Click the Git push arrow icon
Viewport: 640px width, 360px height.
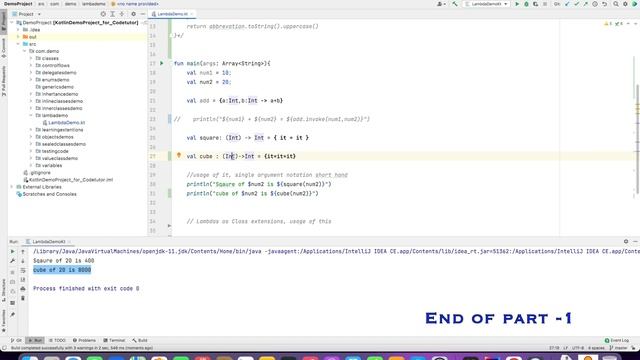(586, 4)
